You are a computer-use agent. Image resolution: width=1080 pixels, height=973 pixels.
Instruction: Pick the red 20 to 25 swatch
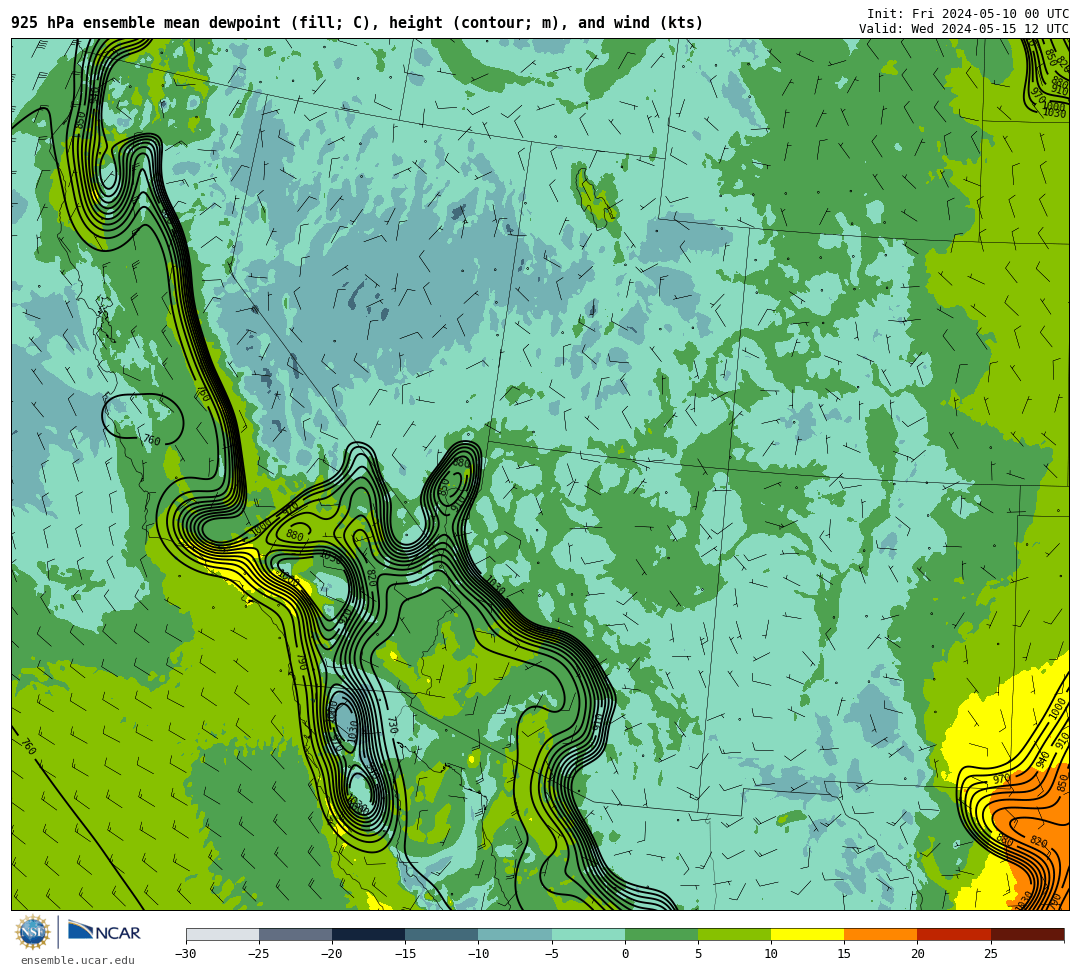954,934
